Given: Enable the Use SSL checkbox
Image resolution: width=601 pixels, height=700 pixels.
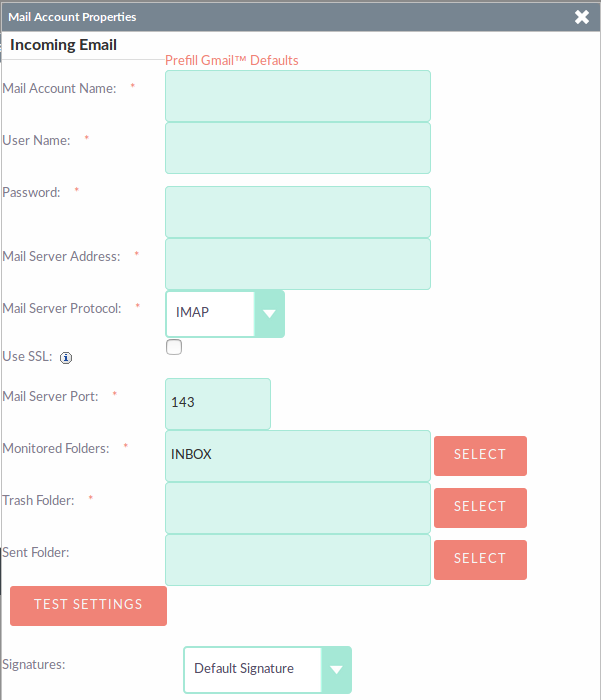Looking at the screenshot, I should coord(174,347).
